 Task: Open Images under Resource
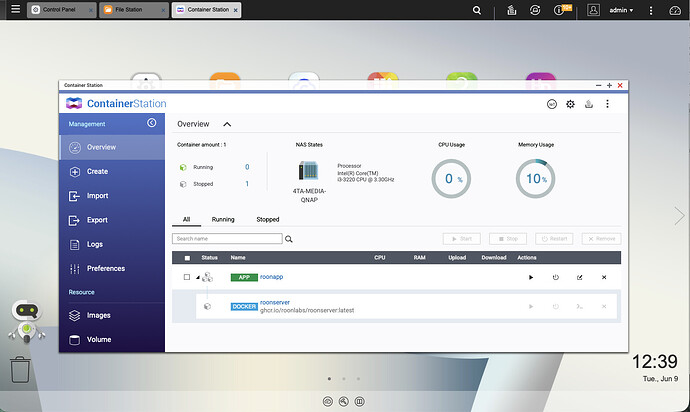point(112,315)
